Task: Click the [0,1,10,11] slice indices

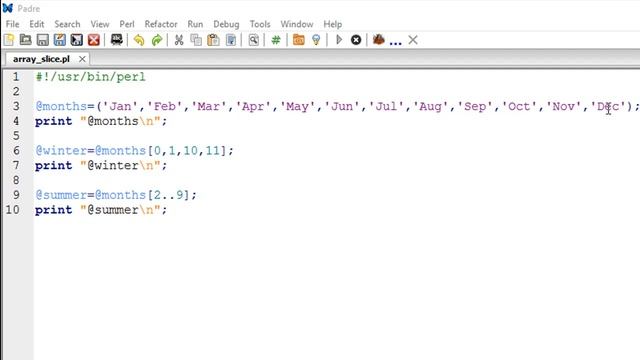Action: click(x=187, y=151)
